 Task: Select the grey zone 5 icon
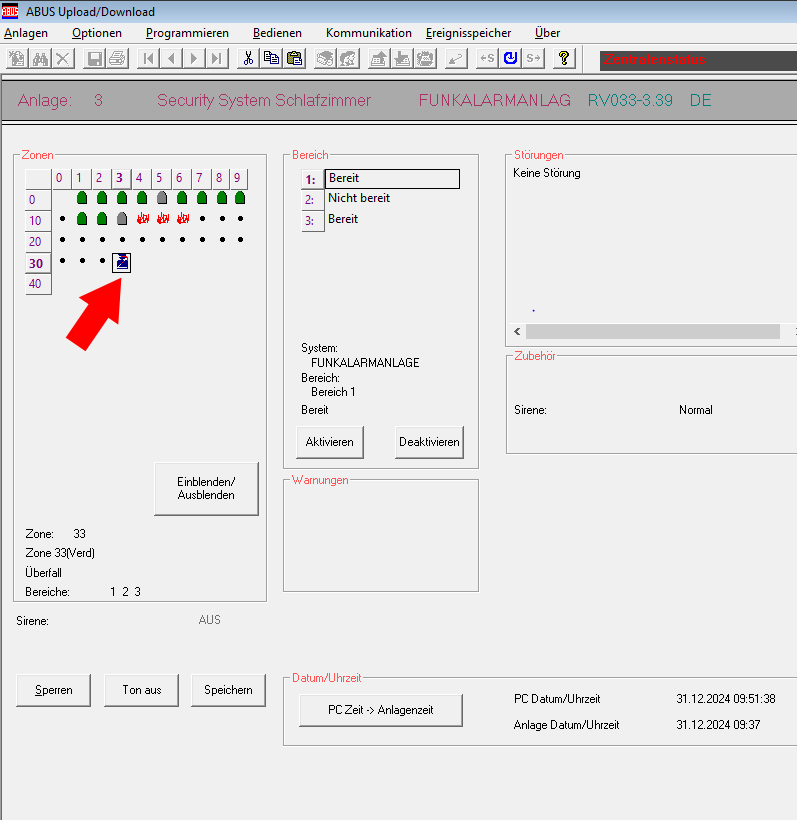click(161, 198)
